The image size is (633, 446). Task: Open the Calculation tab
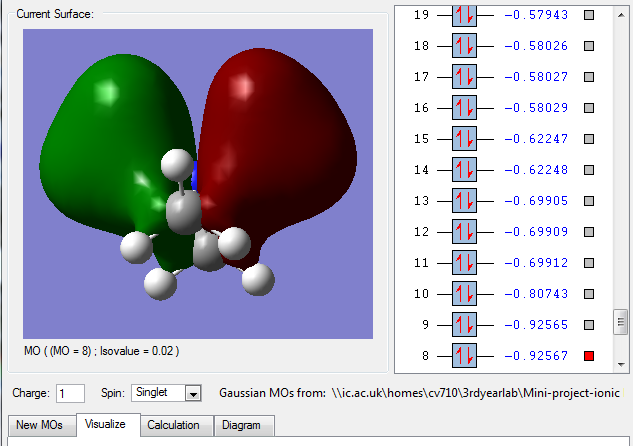pyautogui.click(x=177, y=425)
